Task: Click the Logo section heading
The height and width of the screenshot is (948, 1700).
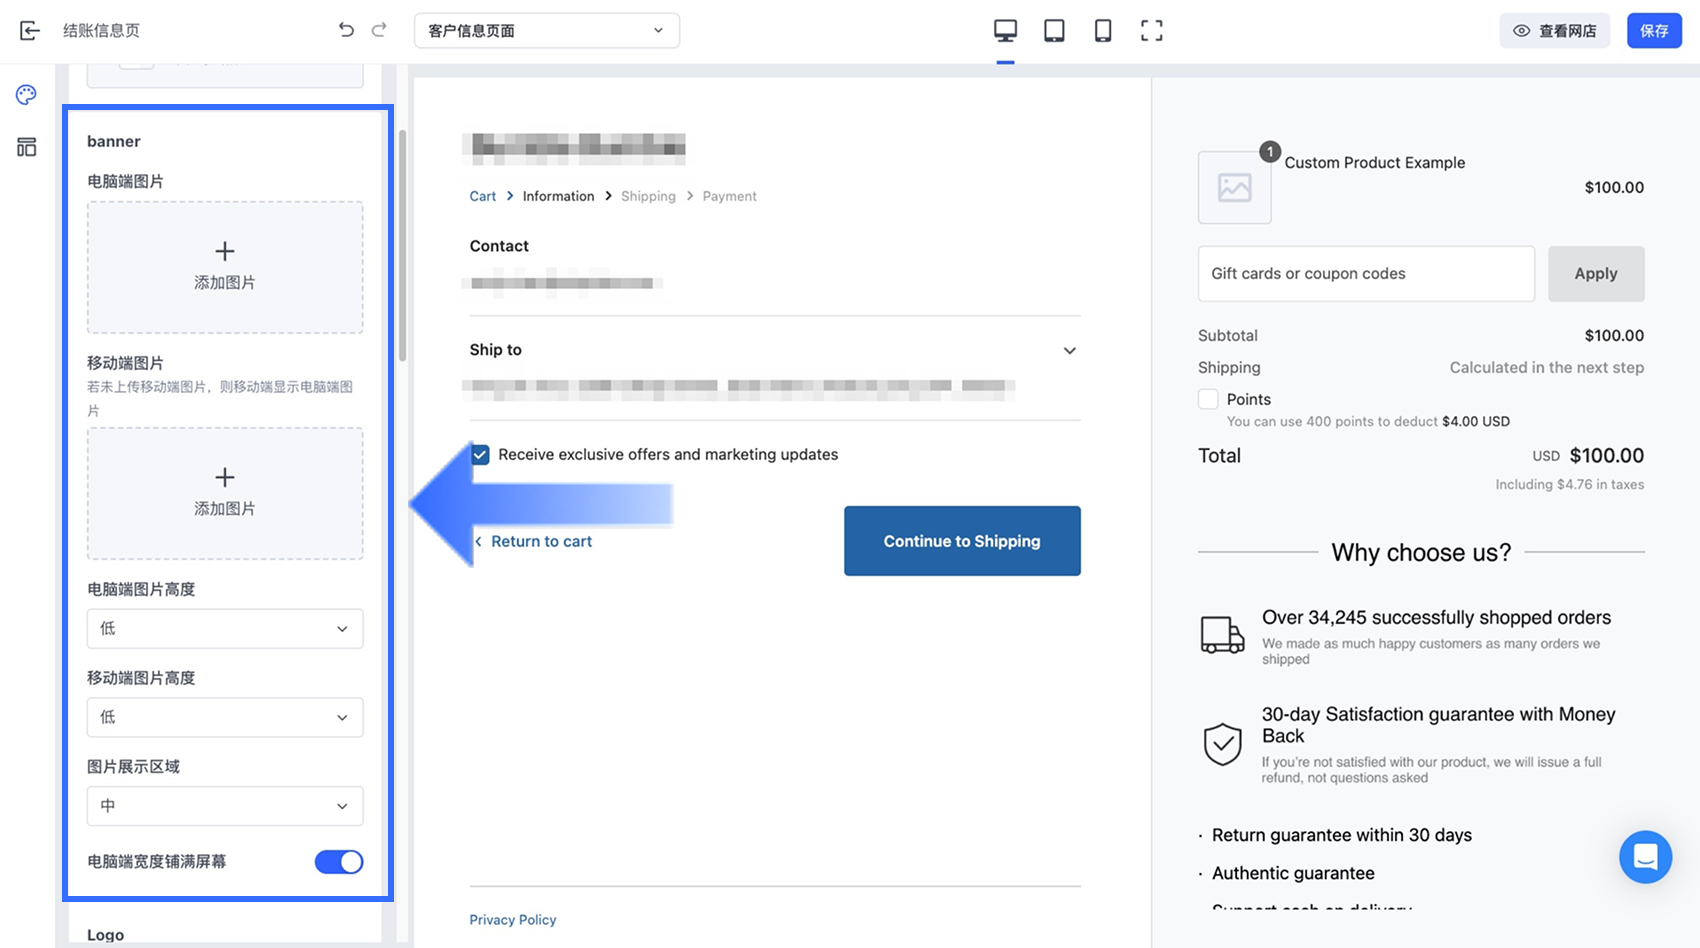Action: tap(106, 935)
